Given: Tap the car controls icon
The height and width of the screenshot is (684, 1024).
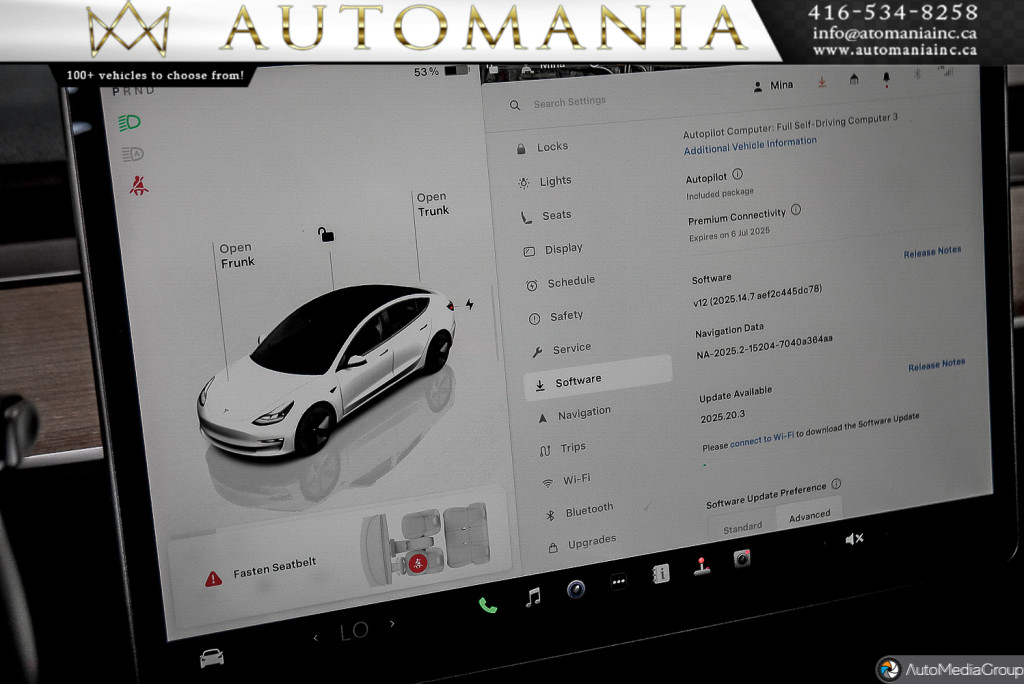Looking at the screenshot, I should pos(211,657).
